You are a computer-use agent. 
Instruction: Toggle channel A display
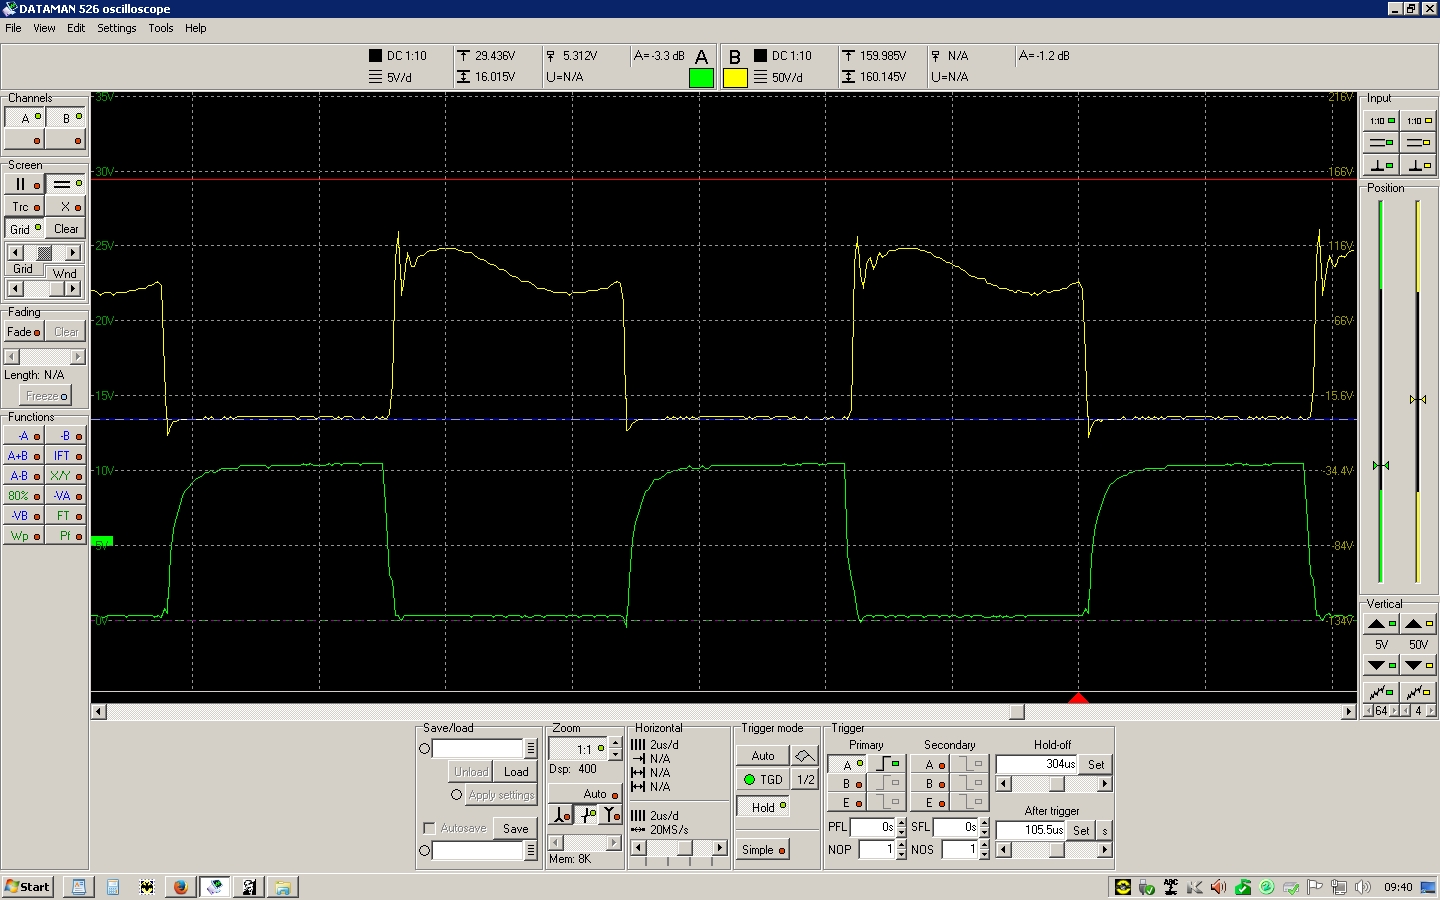click(25, 118)
